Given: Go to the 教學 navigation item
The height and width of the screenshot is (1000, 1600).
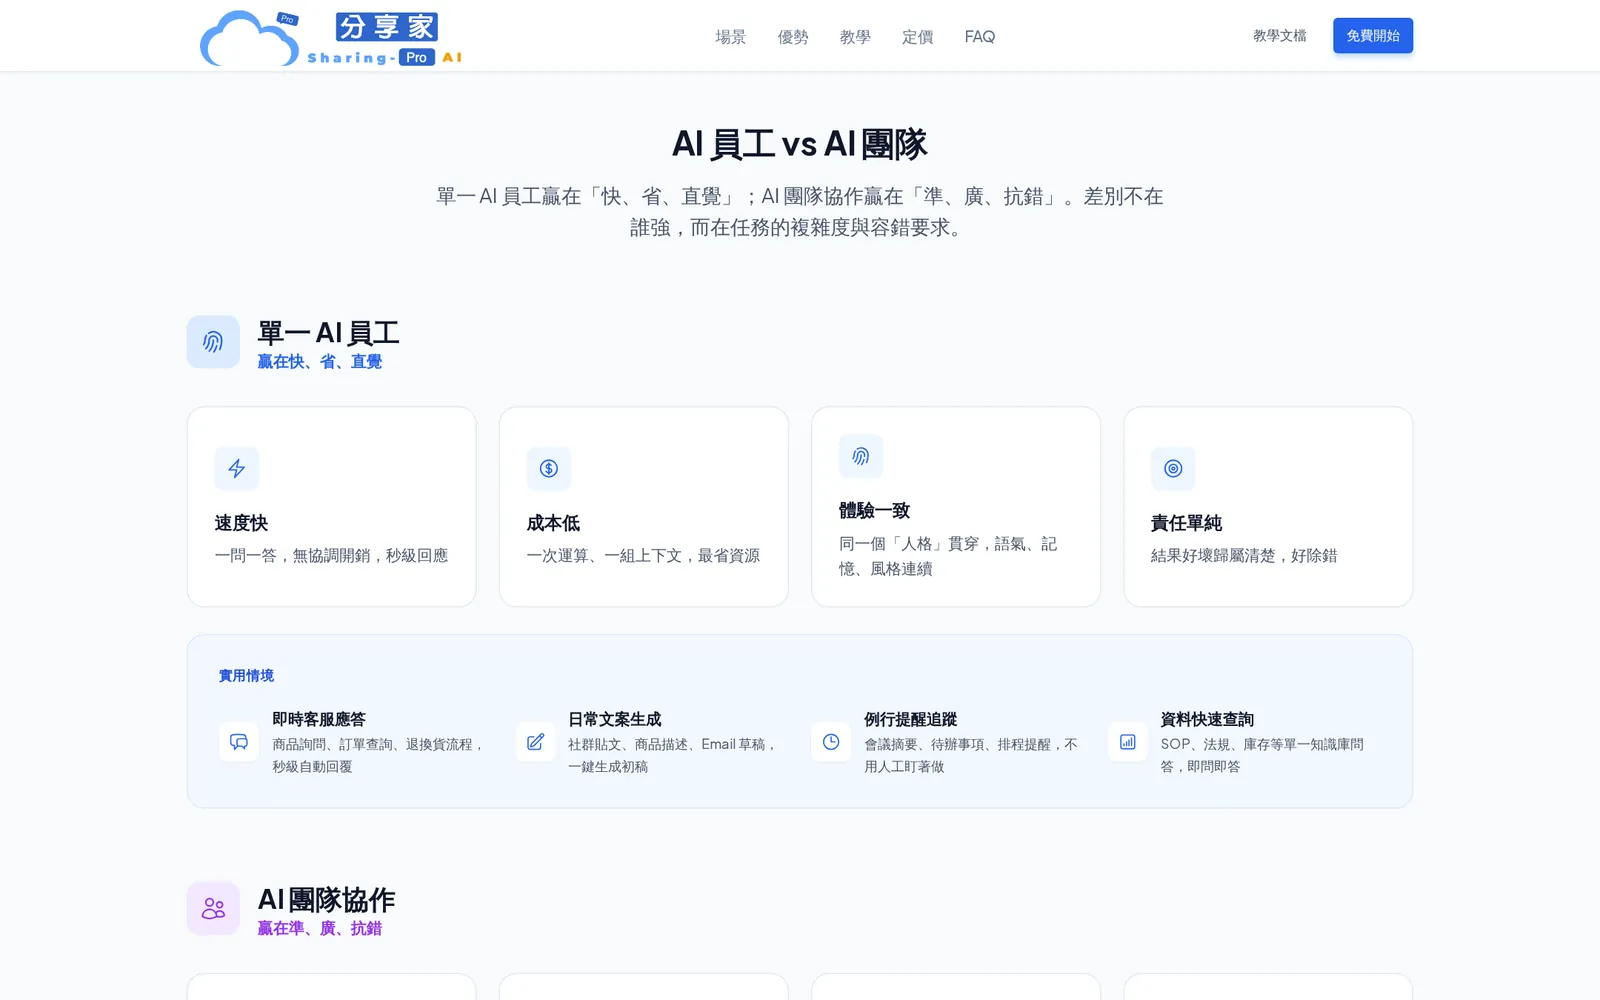Looking at the screenshot, I should [855, 37].
